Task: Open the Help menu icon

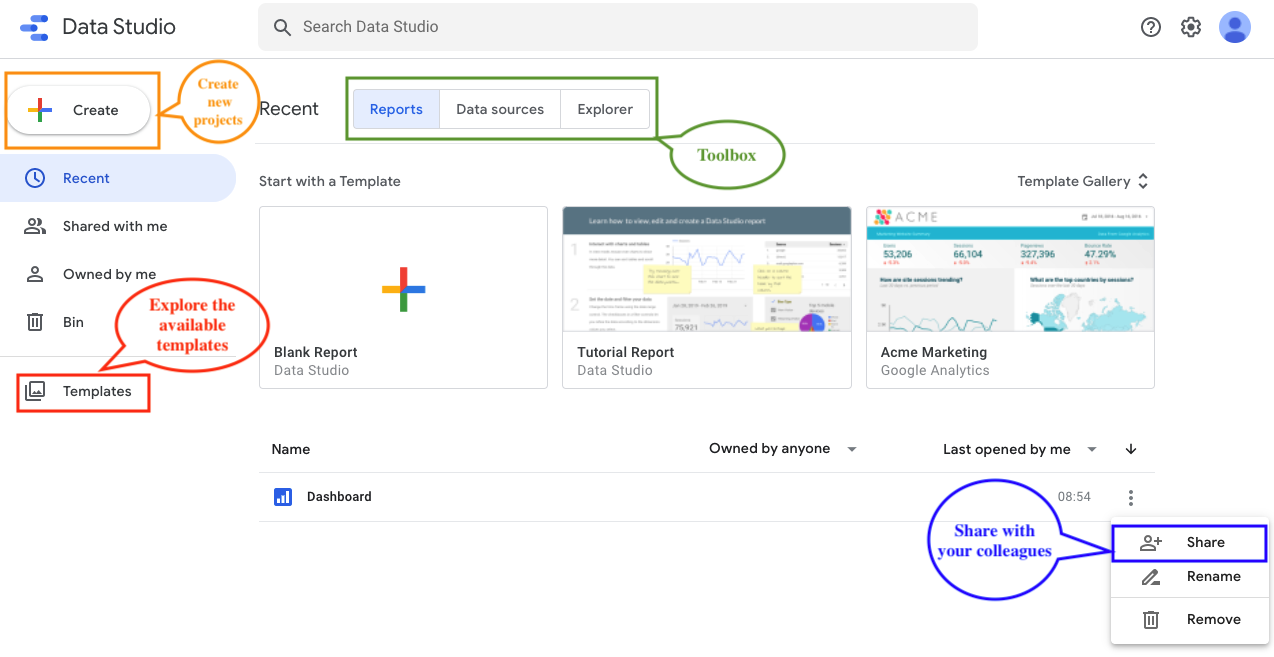Action: tap(1150, 27)
